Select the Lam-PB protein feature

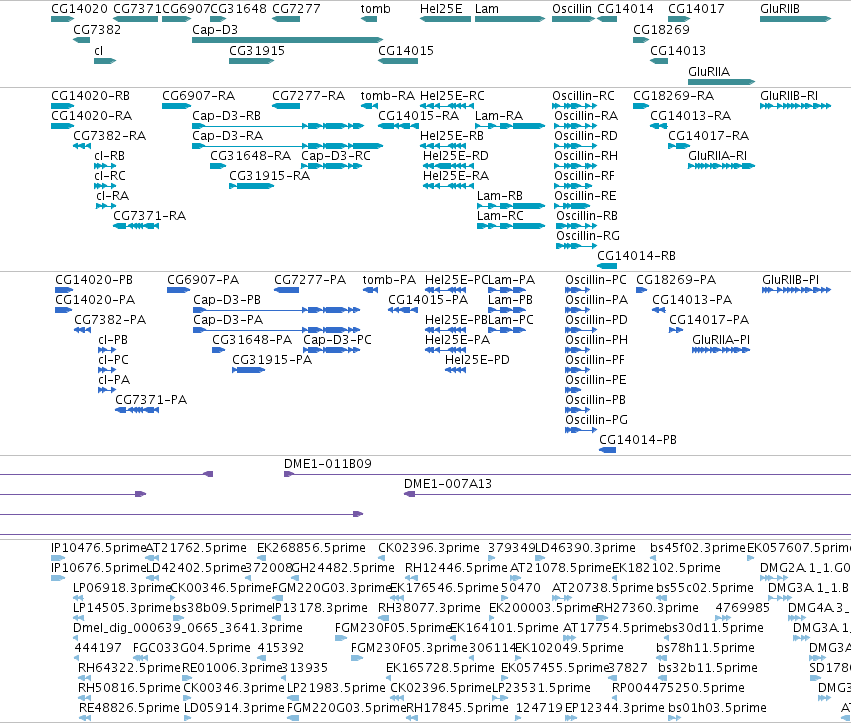point(507,310)
